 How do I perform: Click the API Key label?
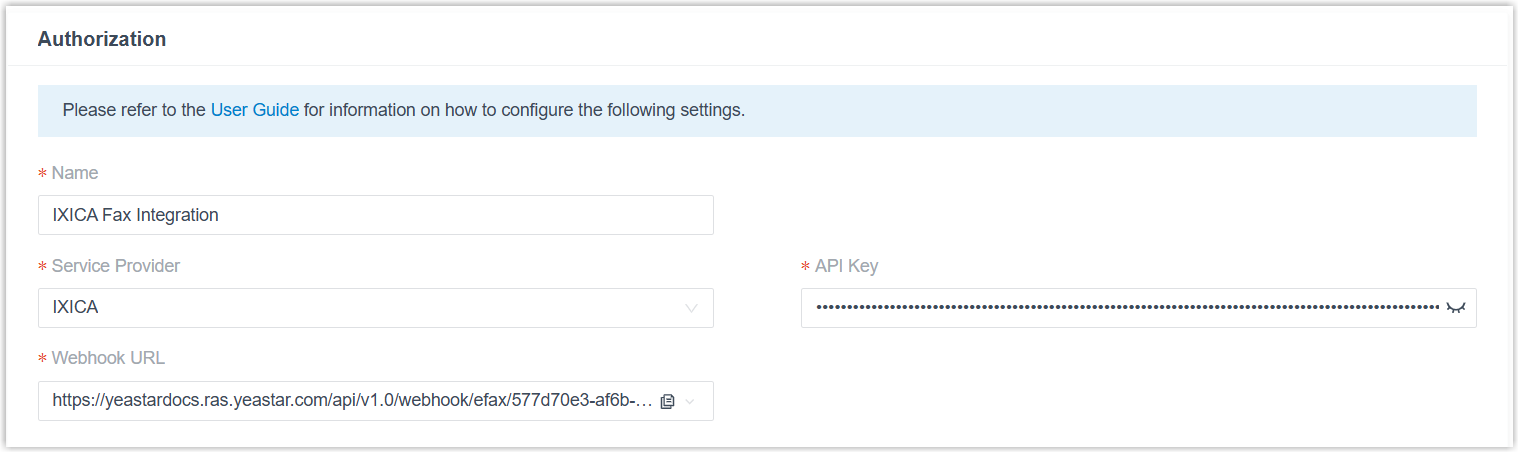[x=846, y=266]
